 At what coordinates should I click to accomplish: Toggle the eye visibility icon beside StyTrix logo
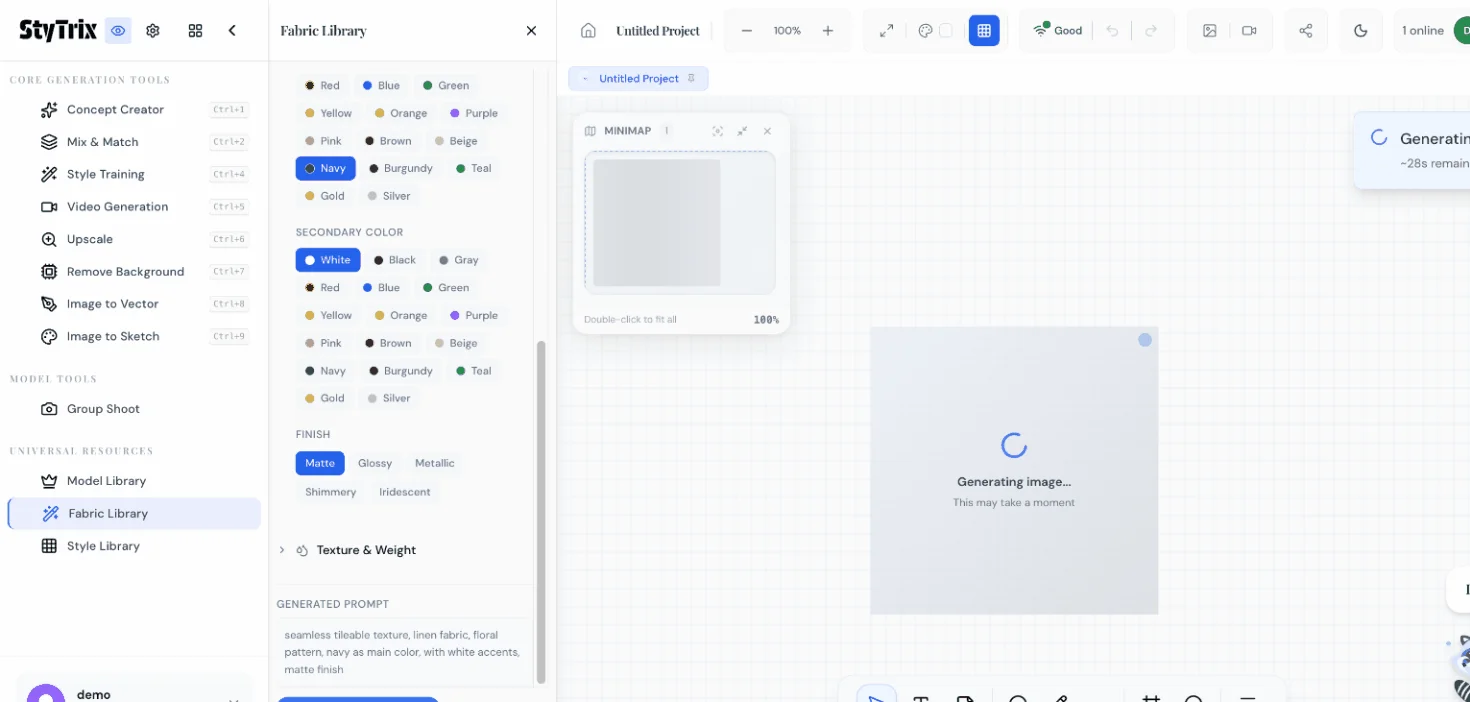118,31
